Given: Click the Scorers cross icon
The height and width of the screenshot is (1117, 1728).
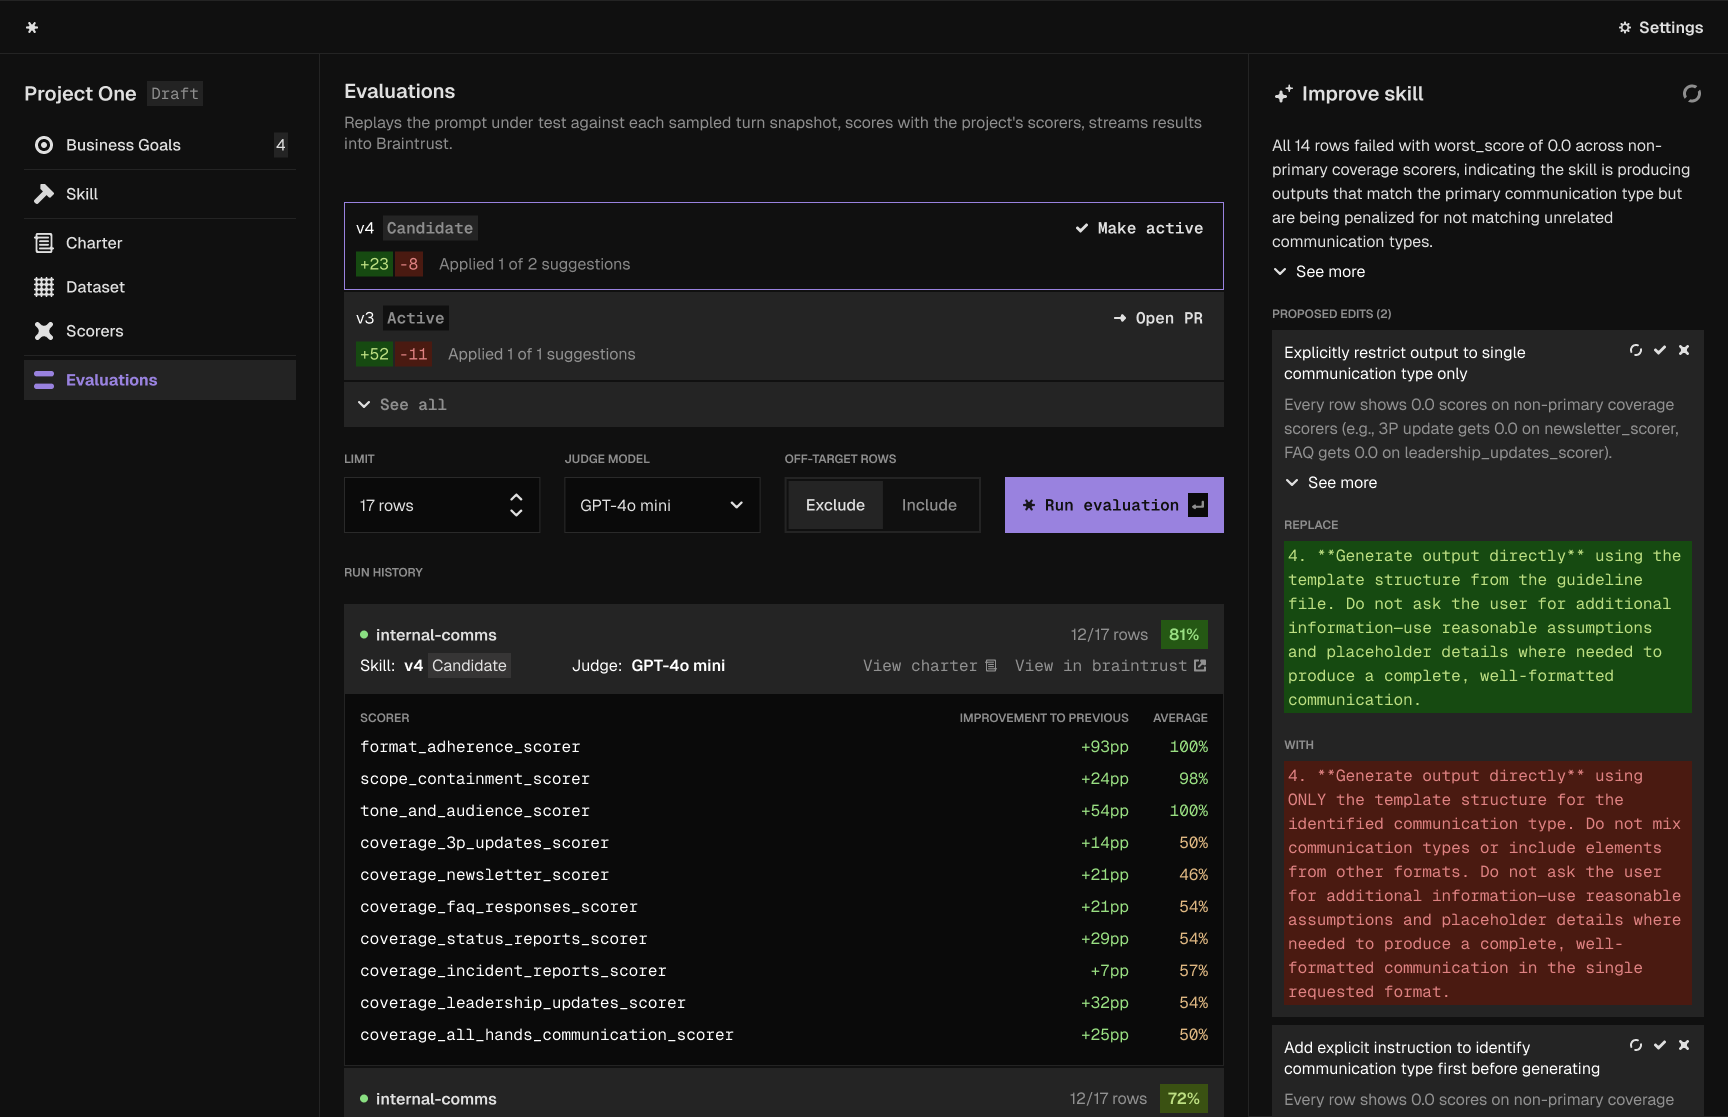Looking at the screenshot, I should coord(44,331).
